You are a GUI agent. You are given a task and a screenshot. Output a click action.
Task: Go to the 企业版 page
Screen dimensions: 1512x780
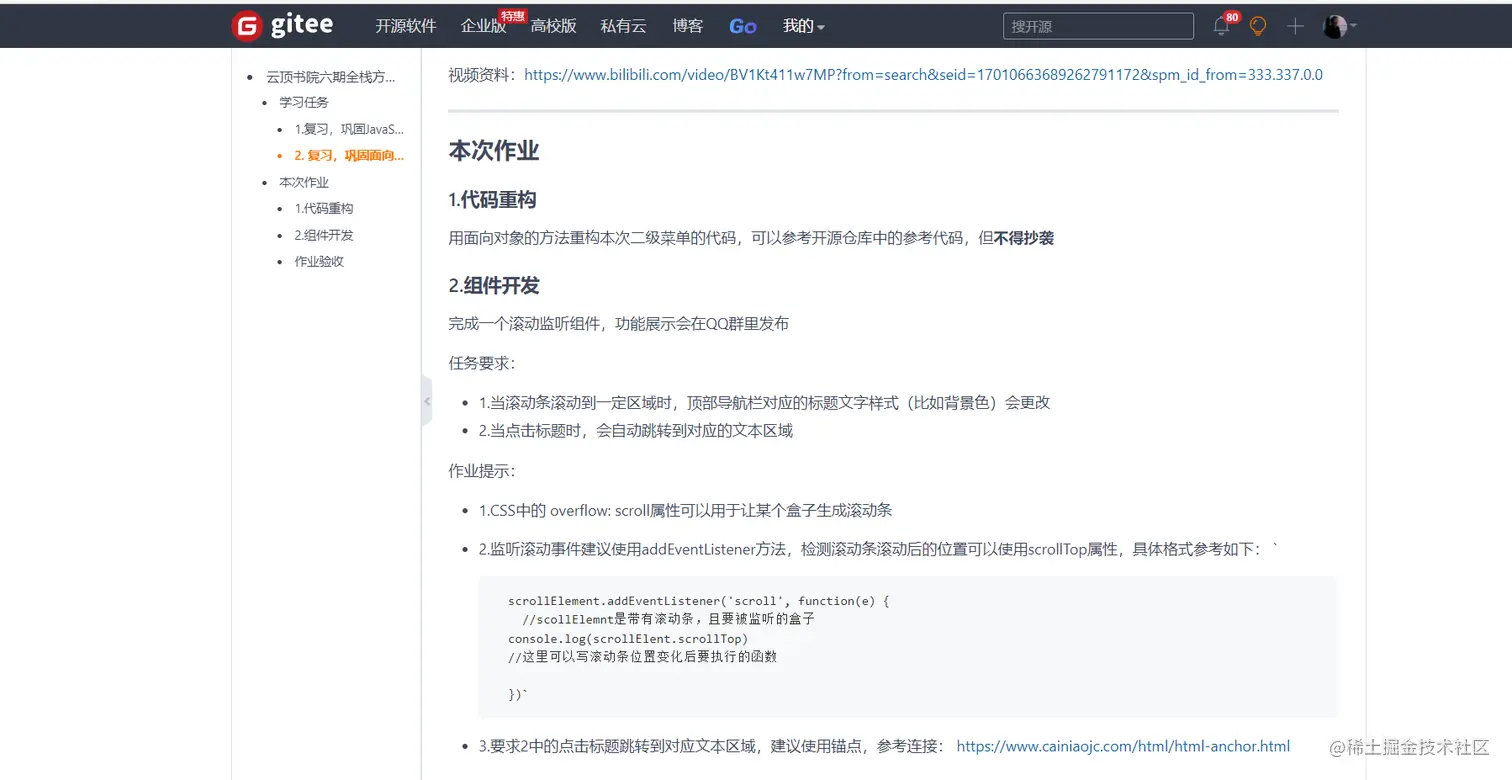click(x=484, y=27)
